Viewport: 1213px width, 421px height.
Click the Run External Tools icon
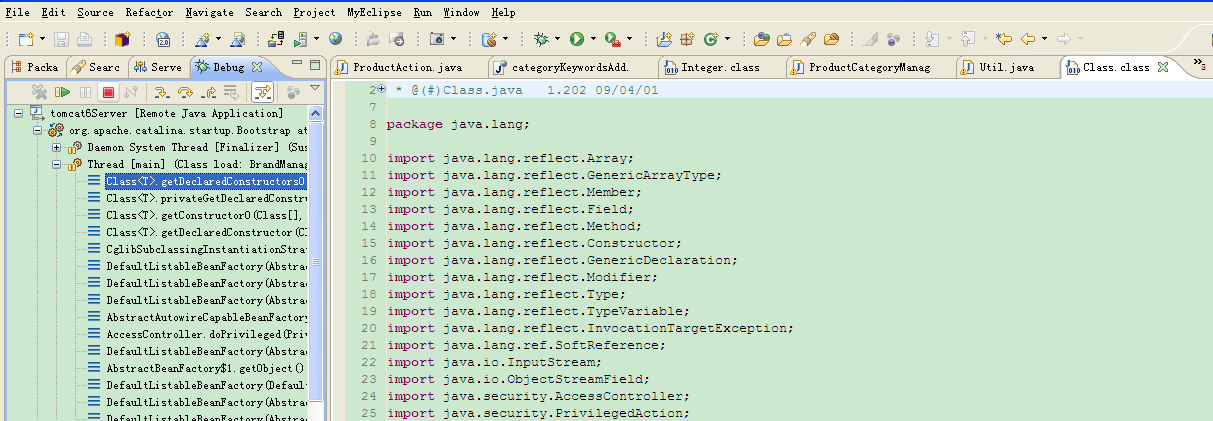[614, 39]
